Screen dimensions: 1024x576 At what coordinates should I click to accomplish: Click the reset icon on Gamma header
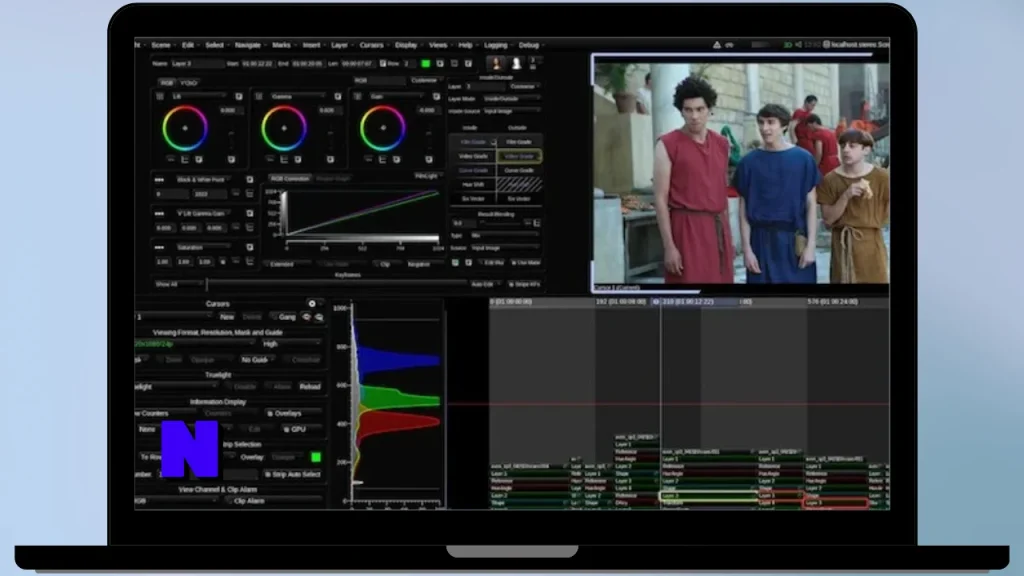point(338,97)
